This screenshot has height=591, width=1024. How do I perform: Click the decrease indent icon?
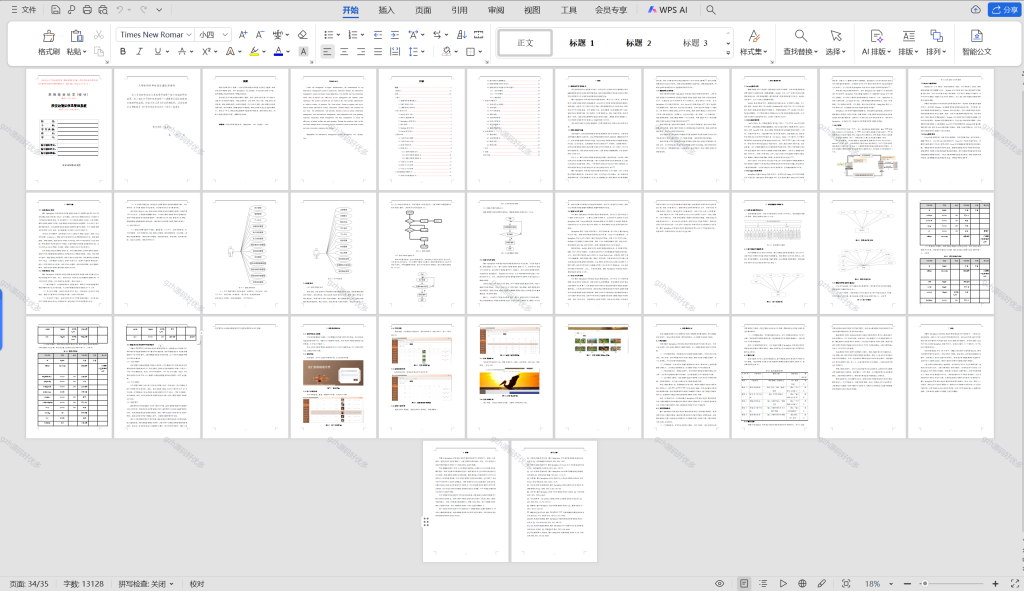pos(377,35)
